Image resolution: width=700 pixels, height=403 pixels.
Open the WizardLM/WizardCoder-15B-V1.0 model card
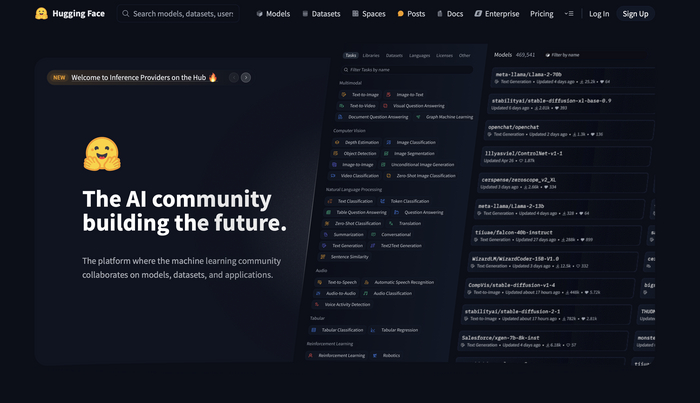pos(553,262)
